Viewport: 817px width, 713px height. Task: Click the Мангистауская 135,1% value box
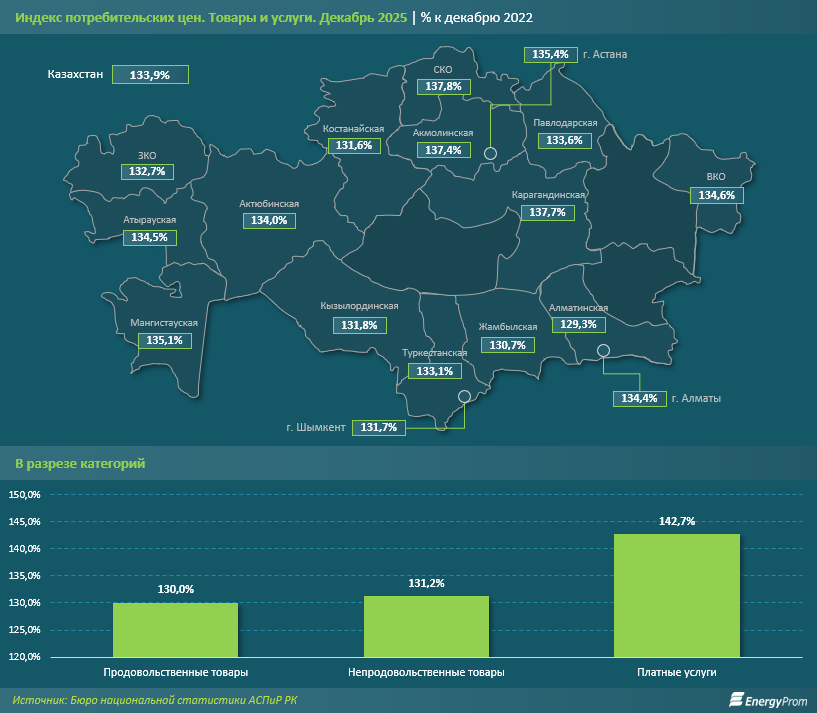tap(164, 341)
